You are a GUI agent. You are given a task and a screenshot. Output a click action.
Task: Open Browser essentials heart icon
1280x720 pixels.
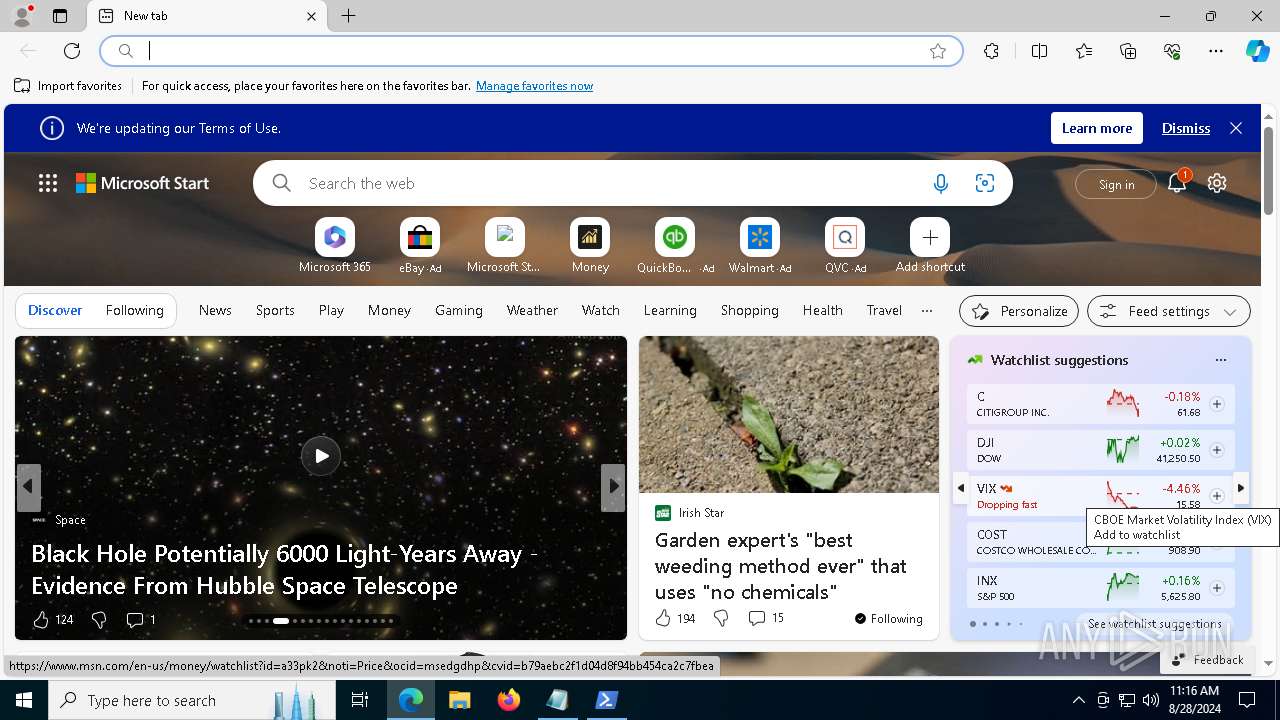click(x=1172, y=51)
